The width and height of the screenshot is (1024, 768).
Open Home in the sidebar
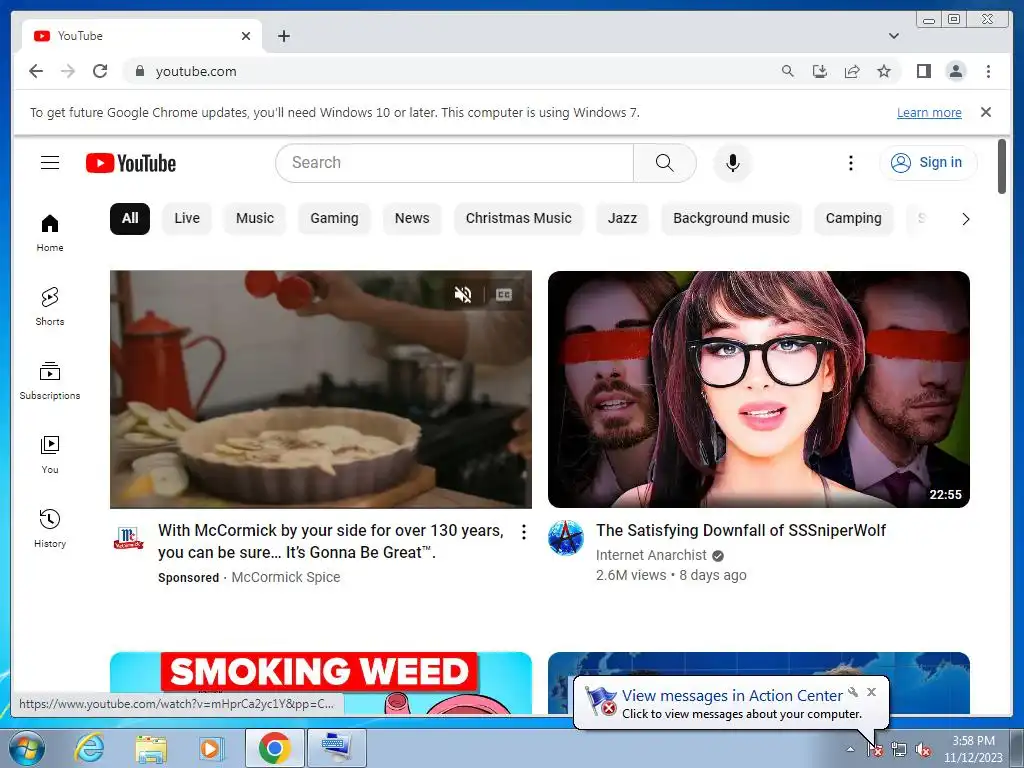coord(50,233)
